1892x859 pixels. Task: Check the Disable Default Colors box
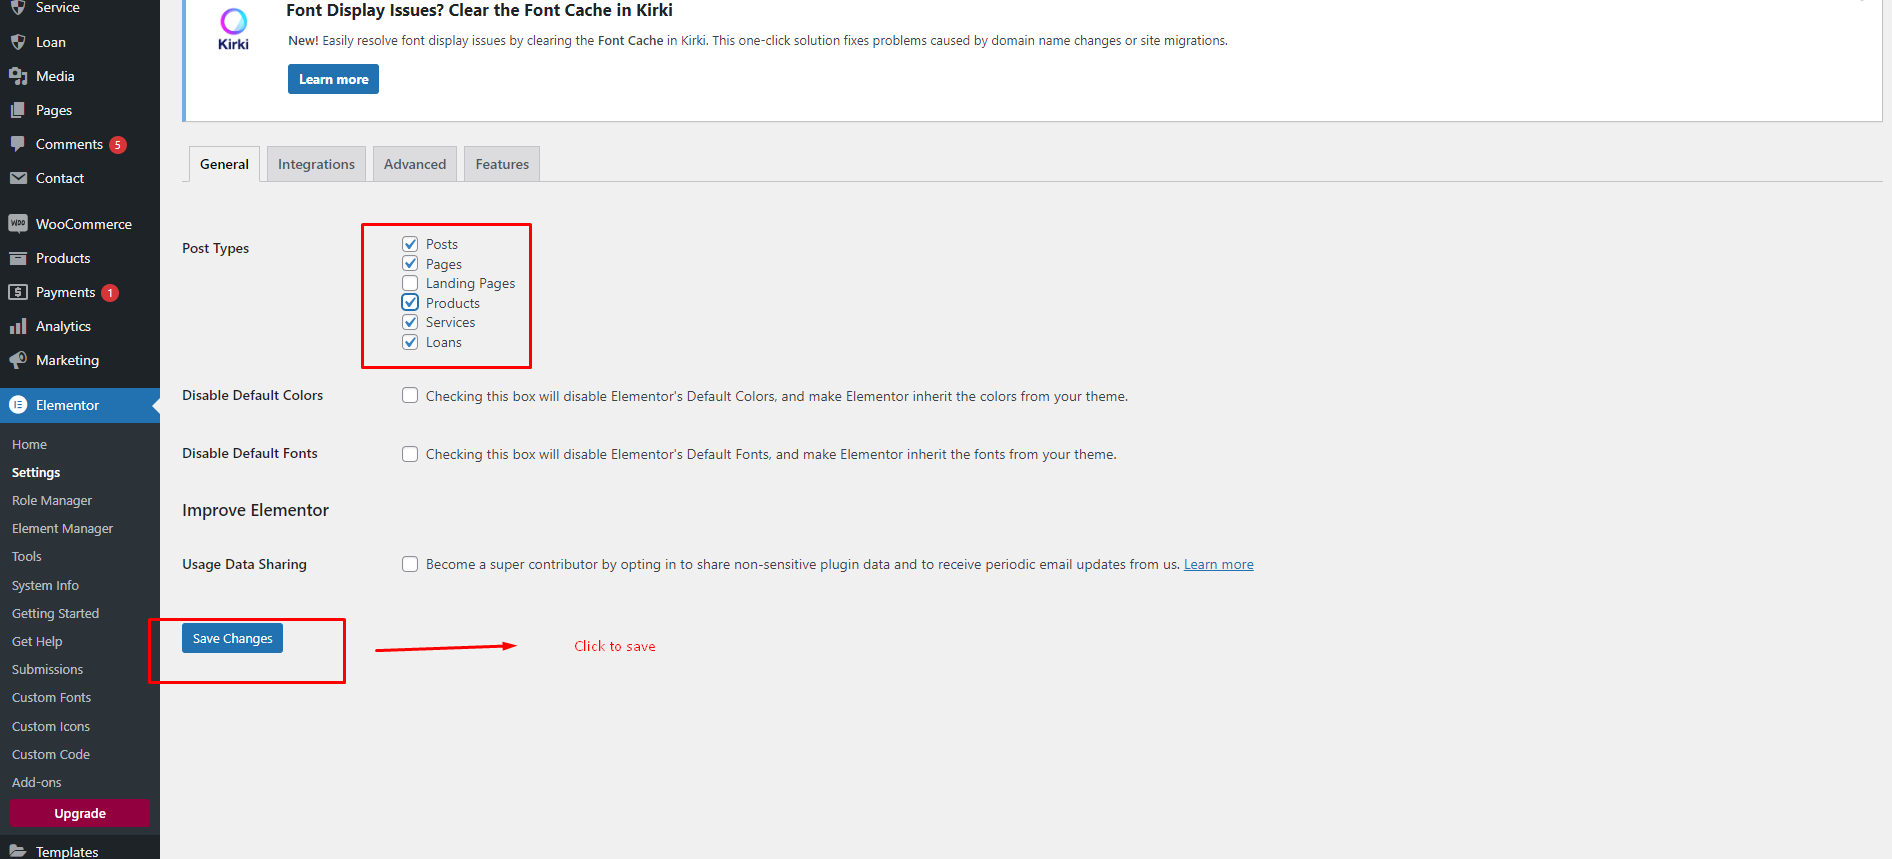[410, 395]
